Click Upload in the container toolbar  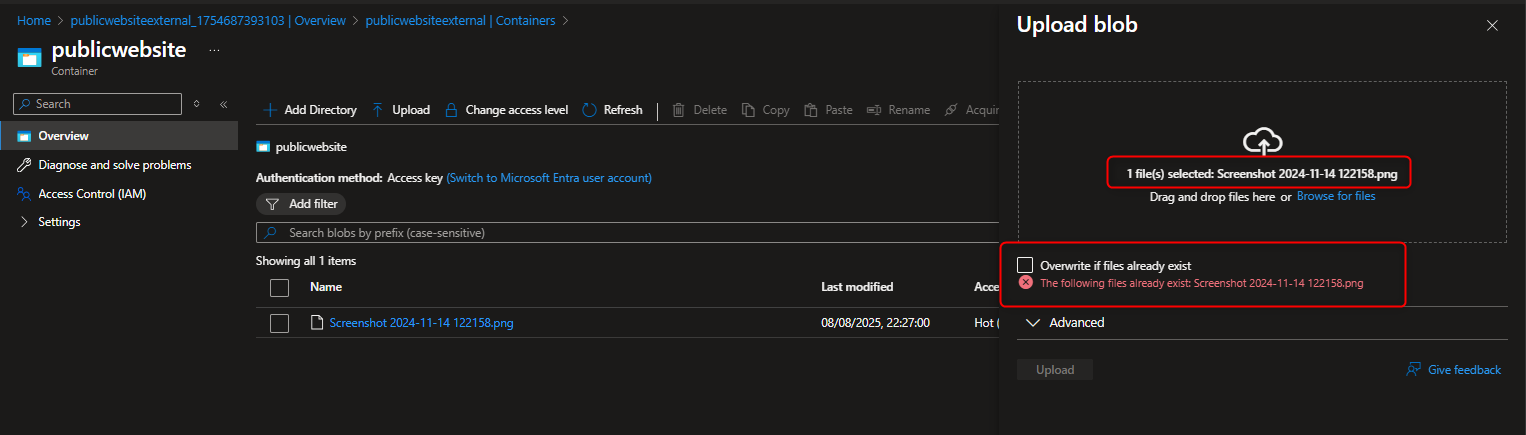tap(400, 110)
